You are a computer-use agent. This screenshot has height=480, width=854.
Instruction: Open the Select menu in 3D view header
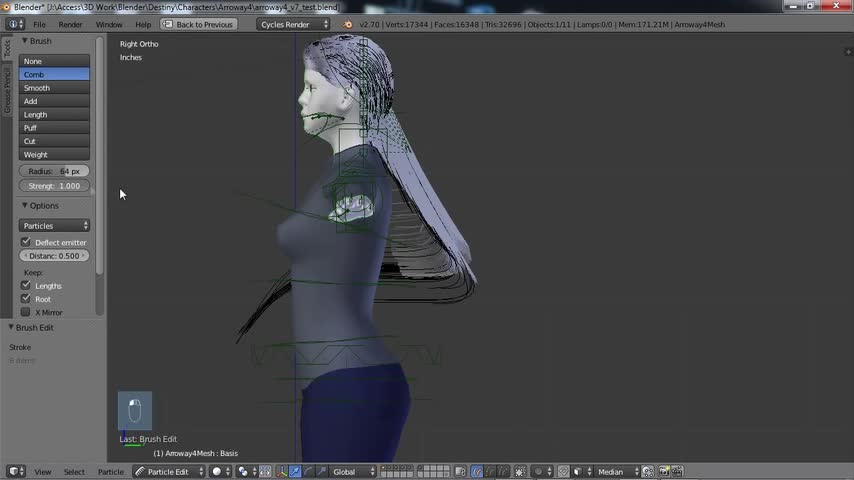tap(74, 472)
